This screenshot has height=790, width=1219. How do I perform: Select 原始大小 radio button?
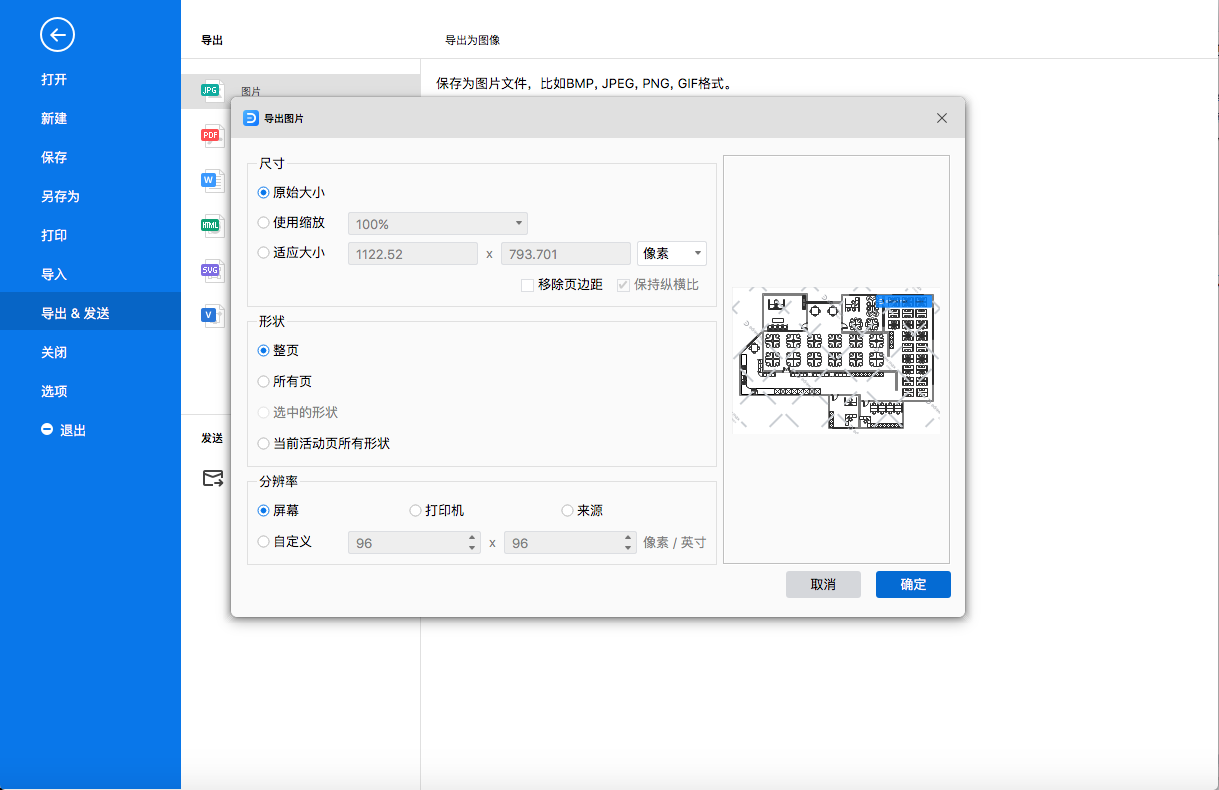pyautogui.click(x=264, y=192)
